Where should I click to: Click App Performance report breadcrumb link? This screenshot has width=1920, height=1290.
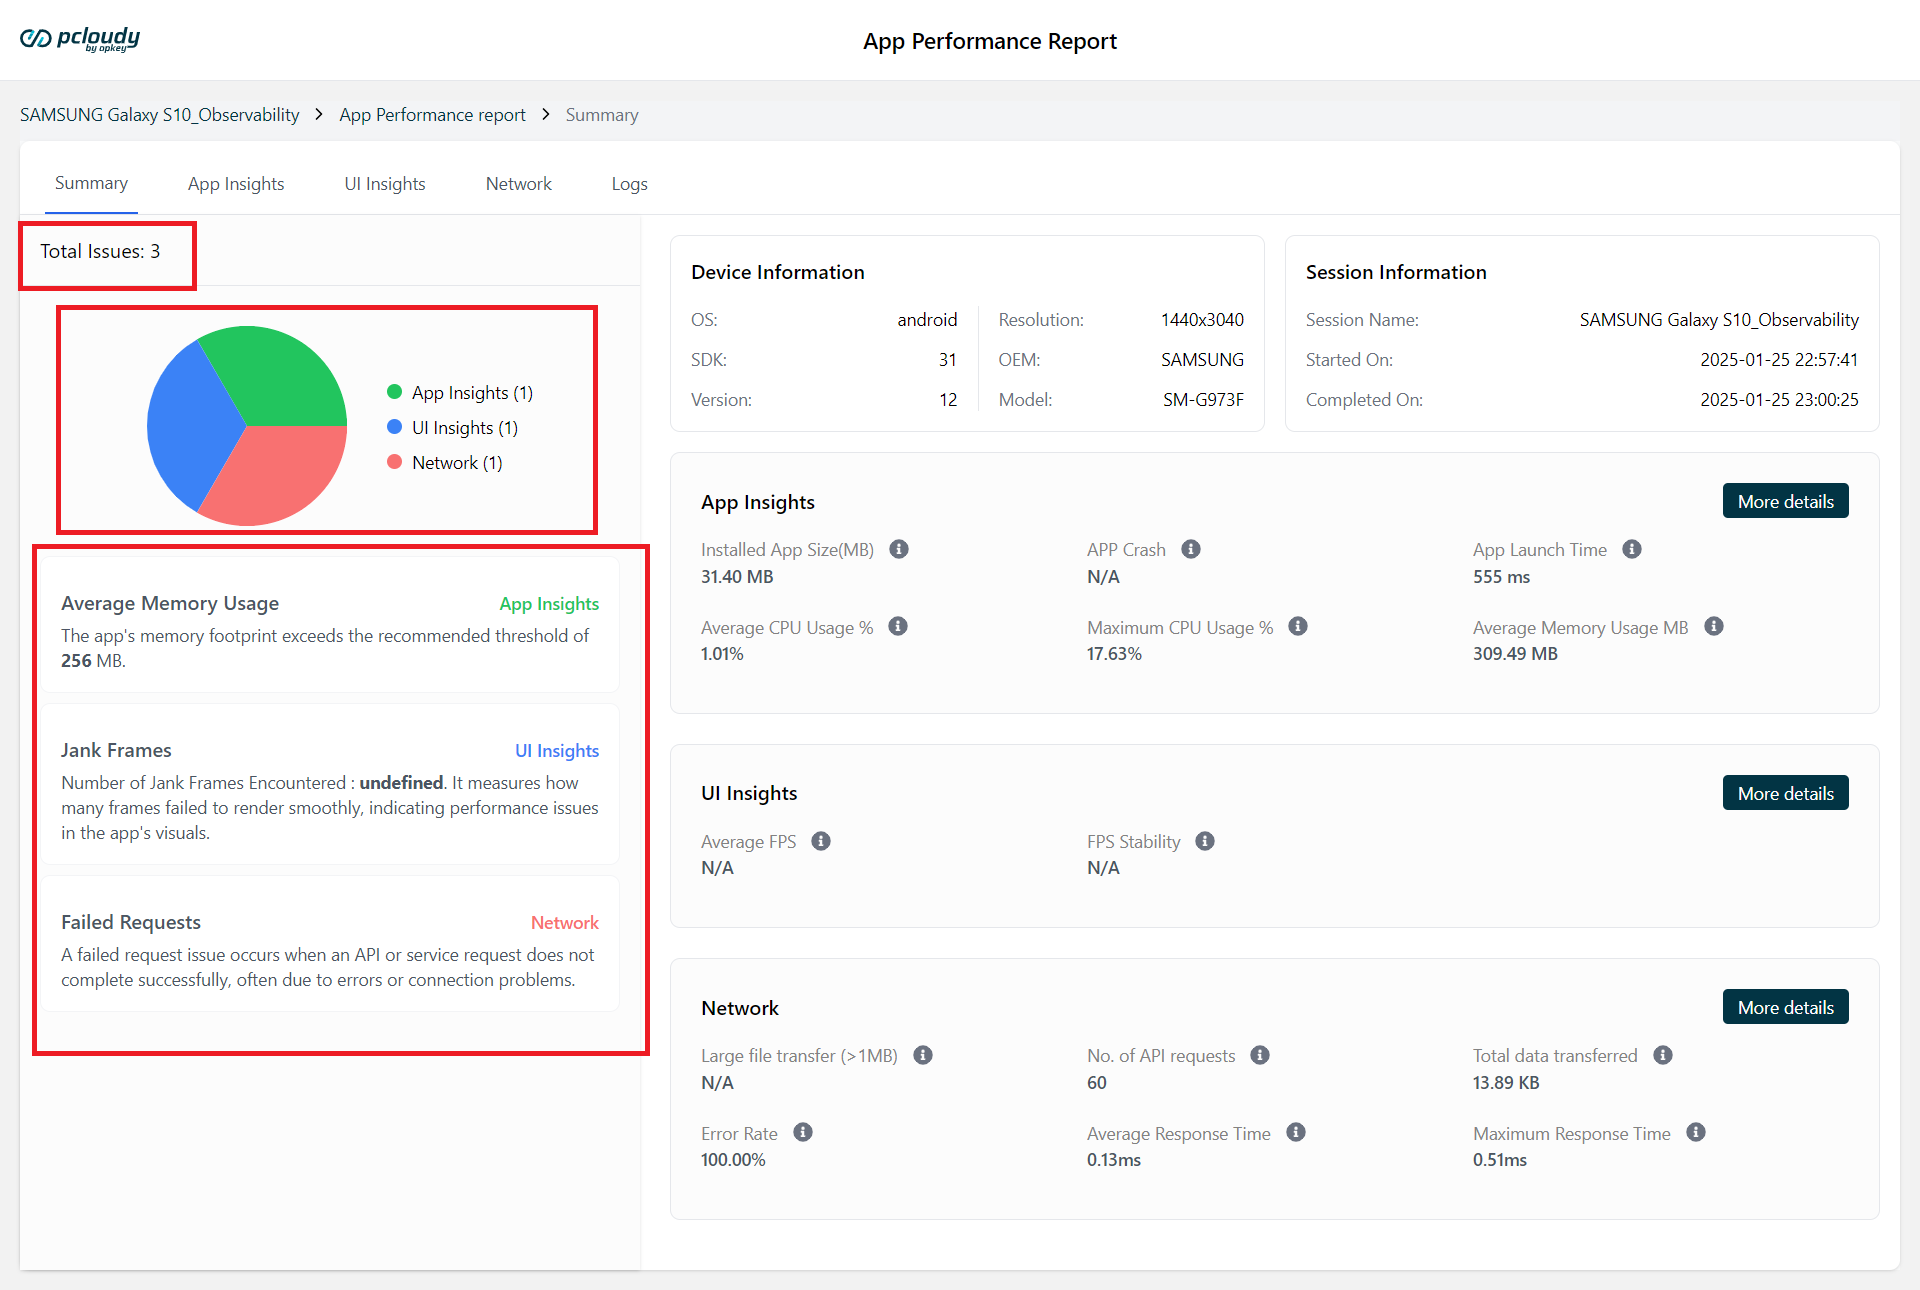(x=432, y=115)
